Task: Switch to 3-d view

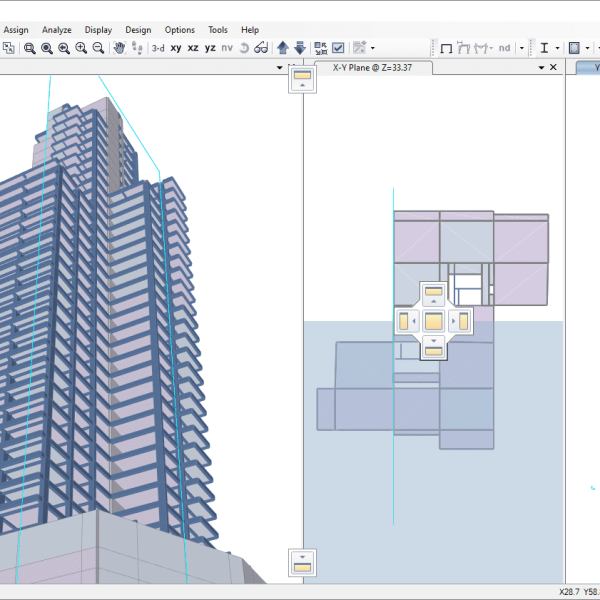Action: [x=158, y=48]
